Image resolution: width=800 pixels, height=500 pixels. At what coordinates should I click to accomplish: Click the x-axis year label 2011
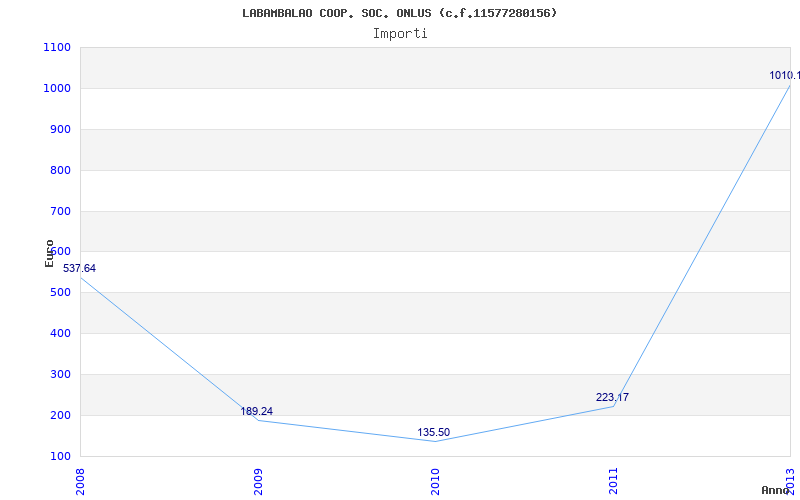pos(613,481)
